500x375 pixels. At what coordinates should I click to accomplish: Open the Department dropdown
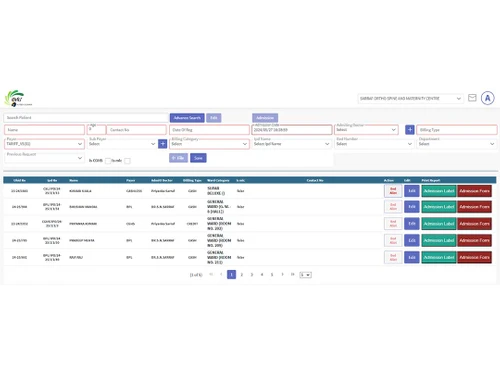[x=457, y=144]
